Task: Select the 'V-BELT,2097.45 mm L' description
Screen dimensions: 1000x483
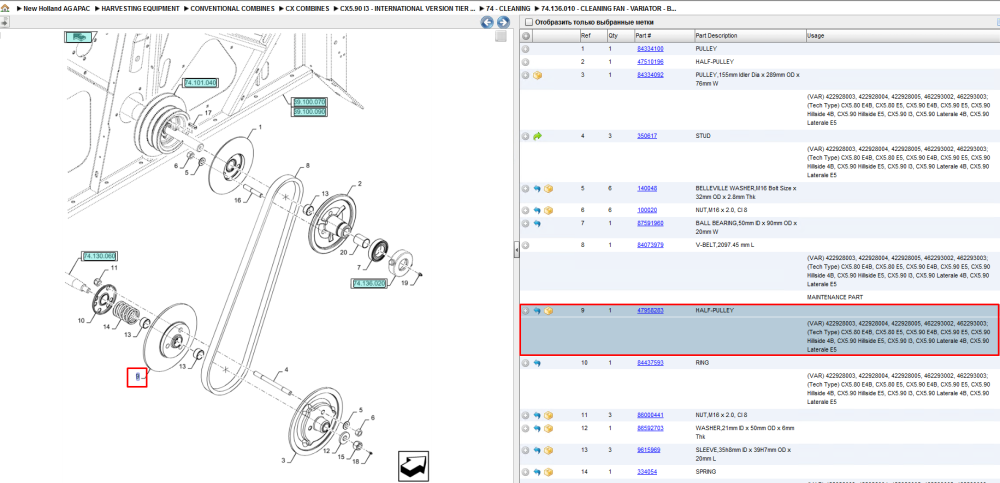Action: (724, 245)
